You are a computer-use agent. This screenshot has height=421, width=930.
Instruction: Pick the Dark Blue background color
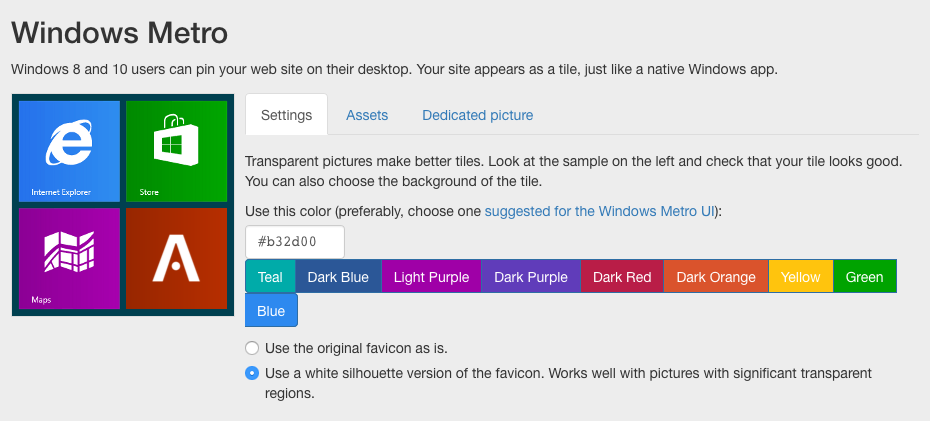[338, 277]
